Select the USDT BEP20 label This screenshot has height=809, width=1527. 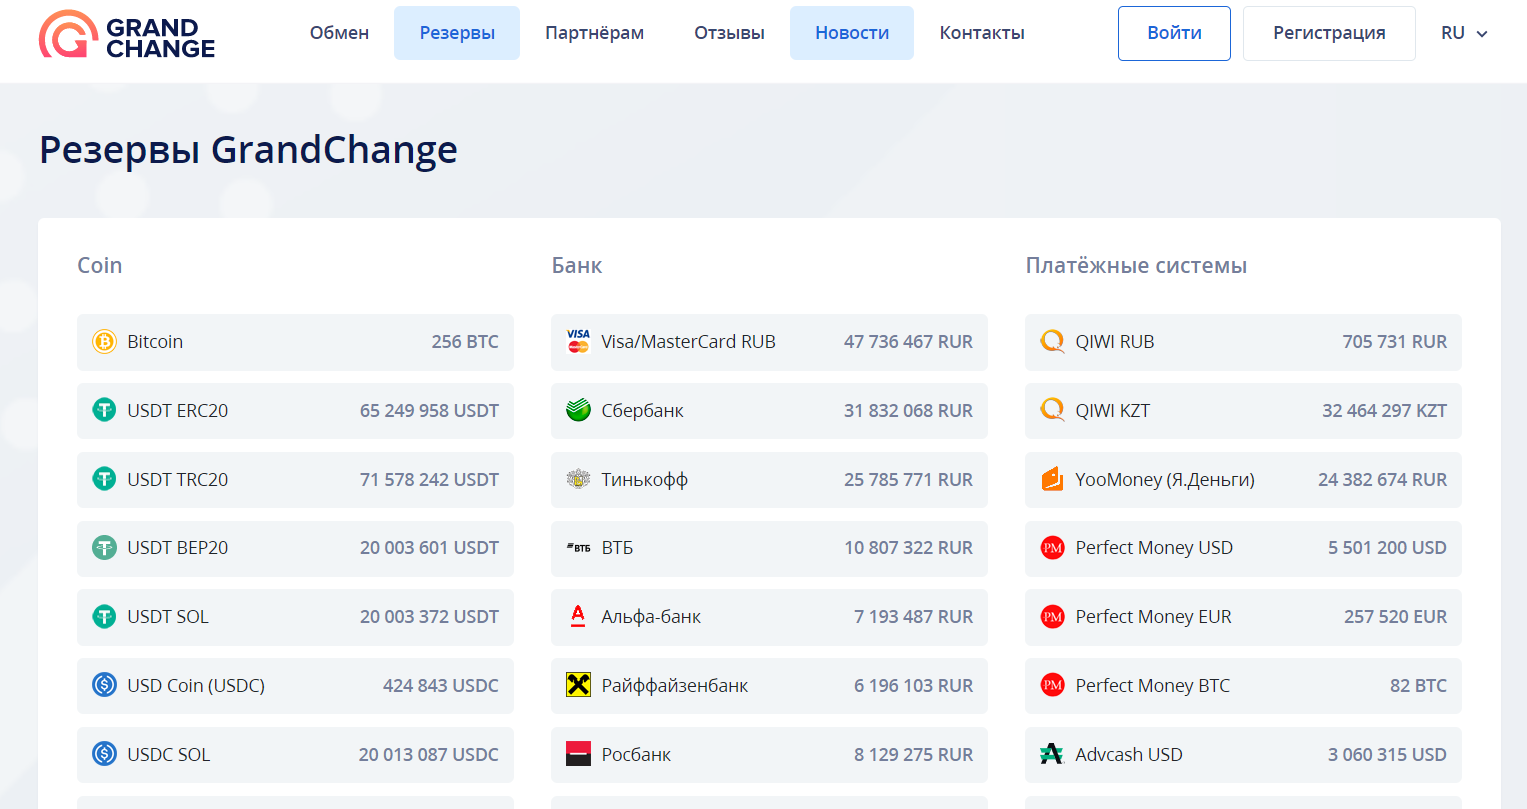coord(177,548)
